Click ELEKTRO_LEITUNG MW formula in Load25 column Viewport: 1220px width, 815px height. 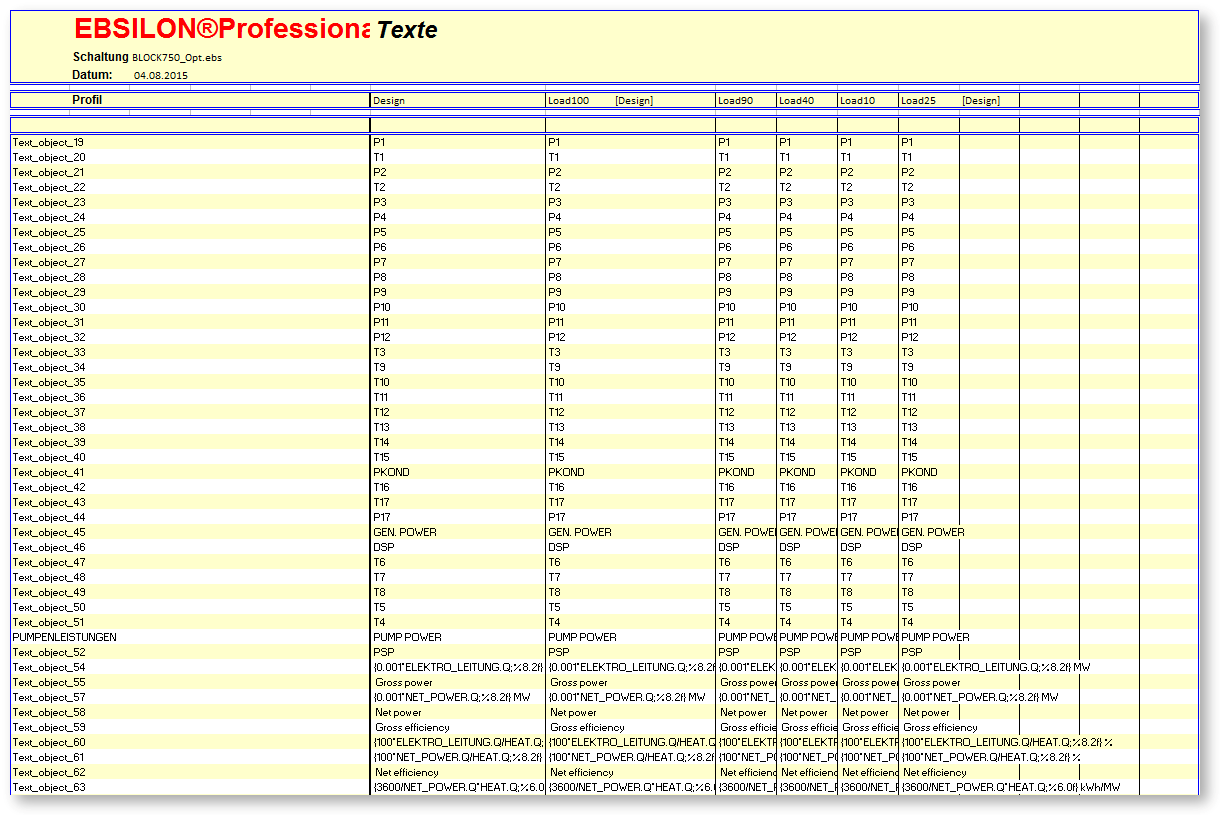click(x=996, y=667)
